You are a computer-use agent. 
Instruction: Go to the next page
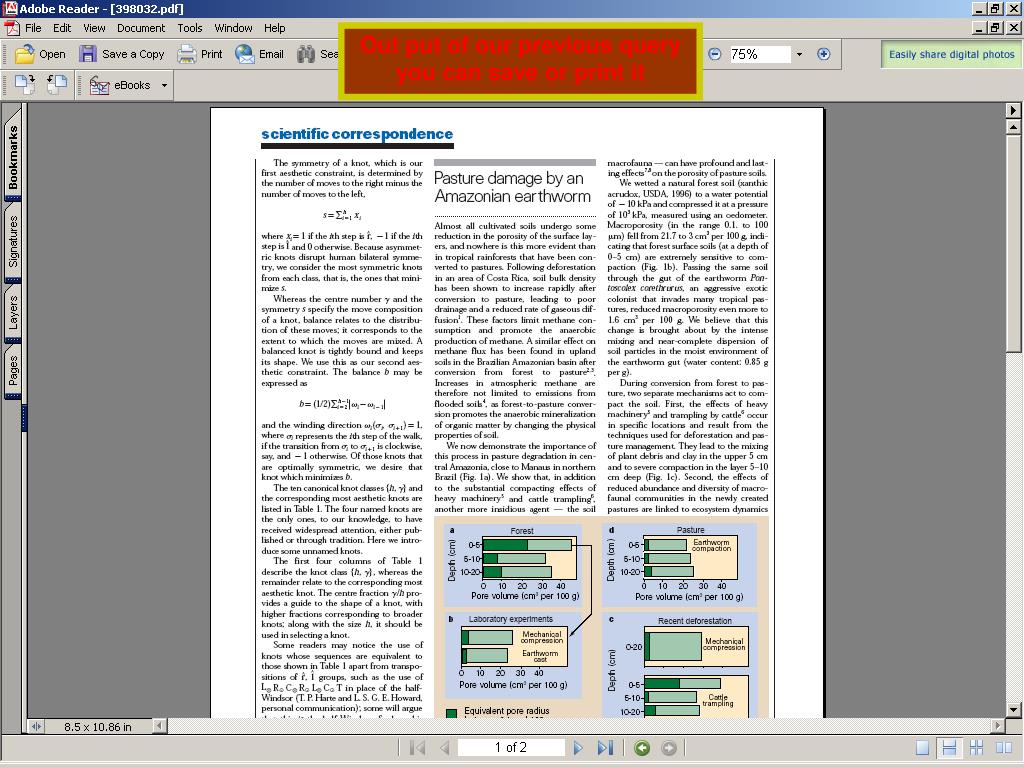pyautogui.click(x=578, y=748)
